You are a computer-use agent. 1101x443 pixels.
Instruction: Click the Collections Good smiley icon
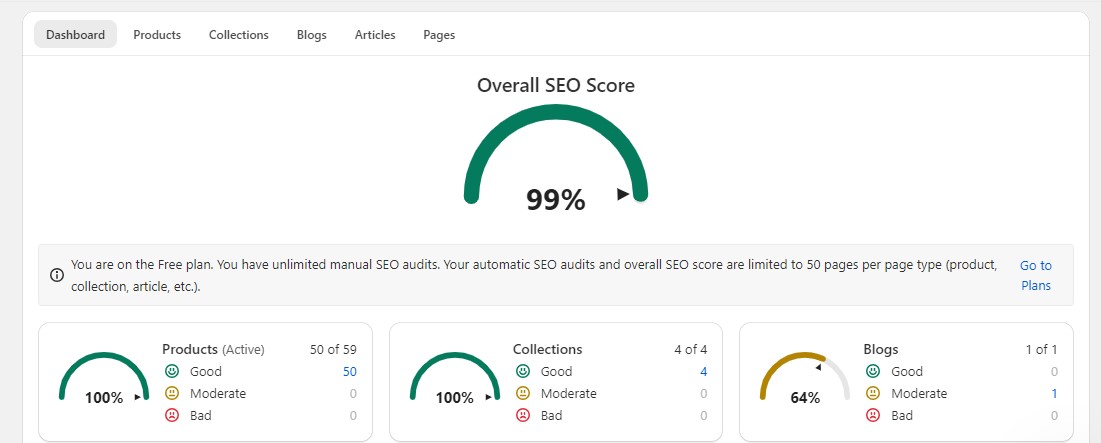click(522, 371)
